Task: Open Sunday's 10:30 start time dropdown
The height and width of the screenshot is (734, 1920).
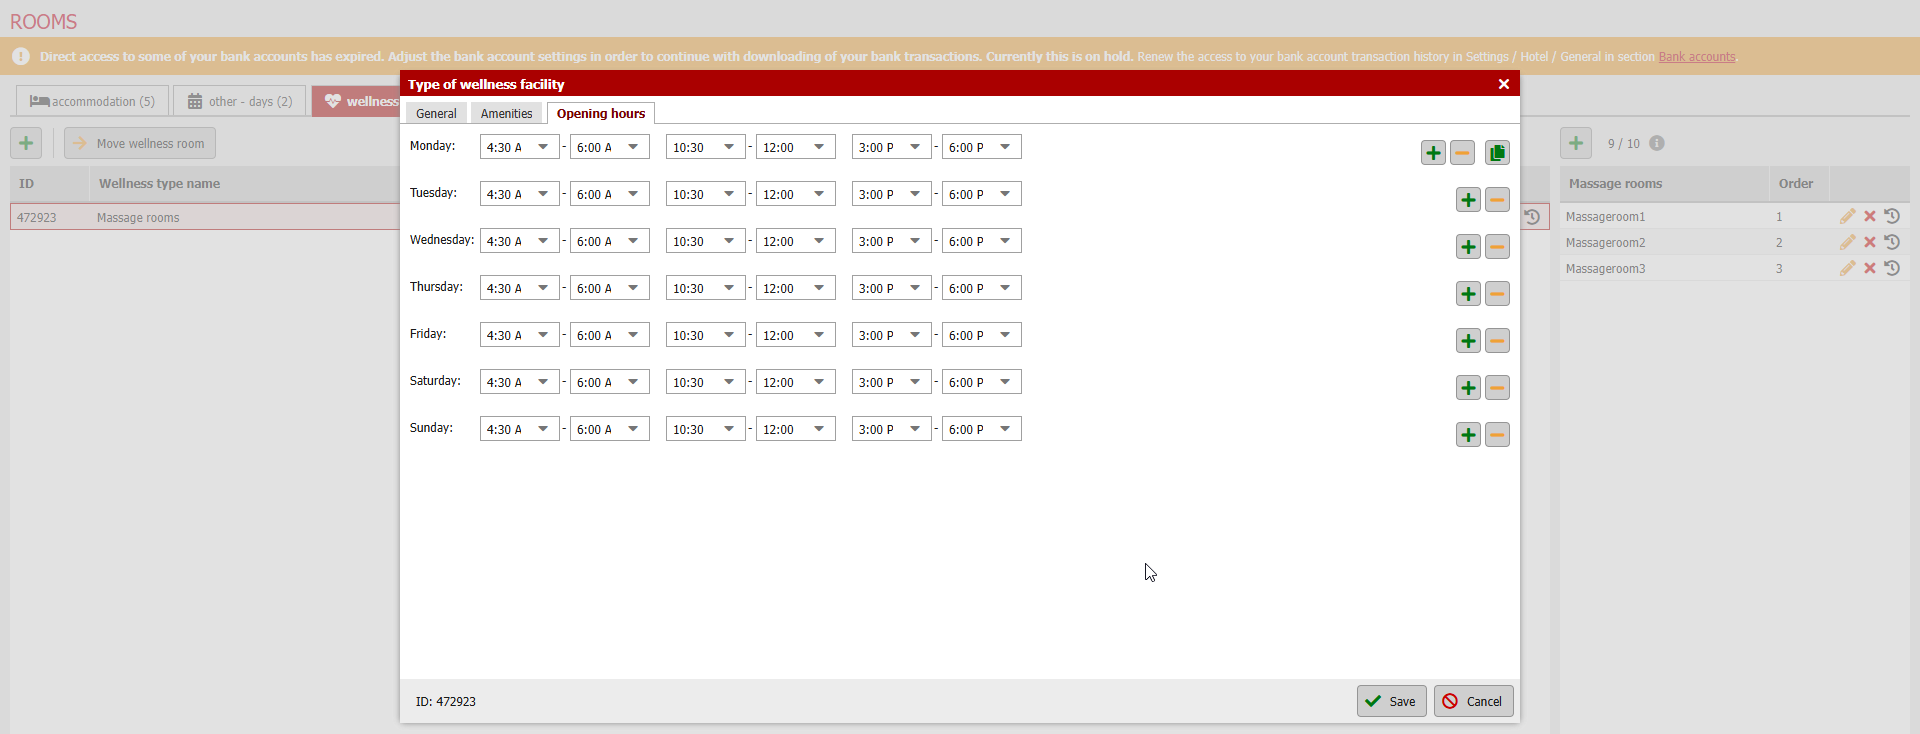Action: coord(706,429)
